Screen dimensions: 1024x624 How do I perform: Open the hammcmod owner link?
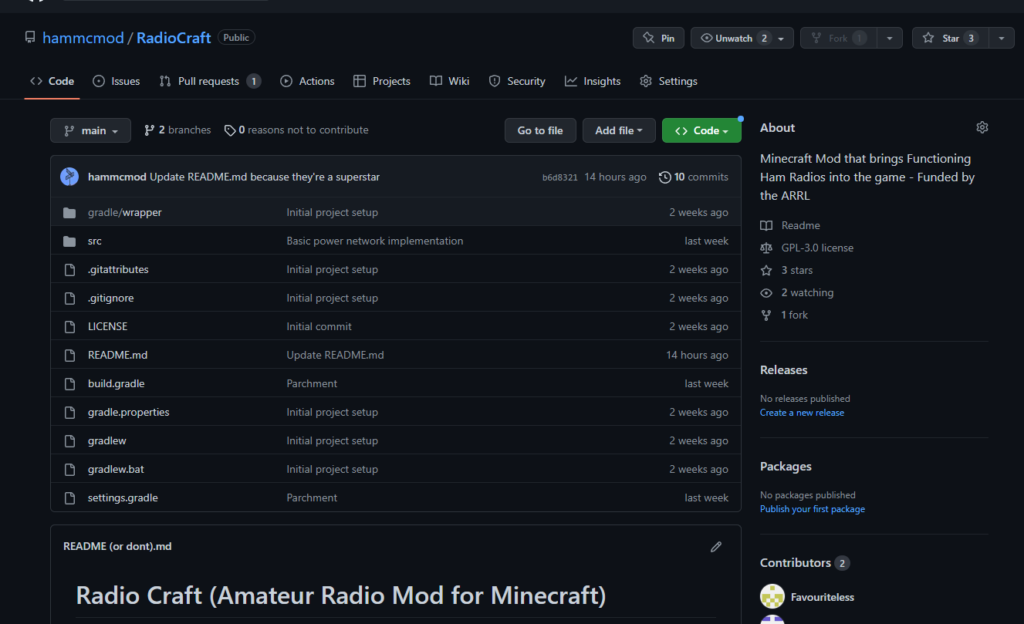83,38
